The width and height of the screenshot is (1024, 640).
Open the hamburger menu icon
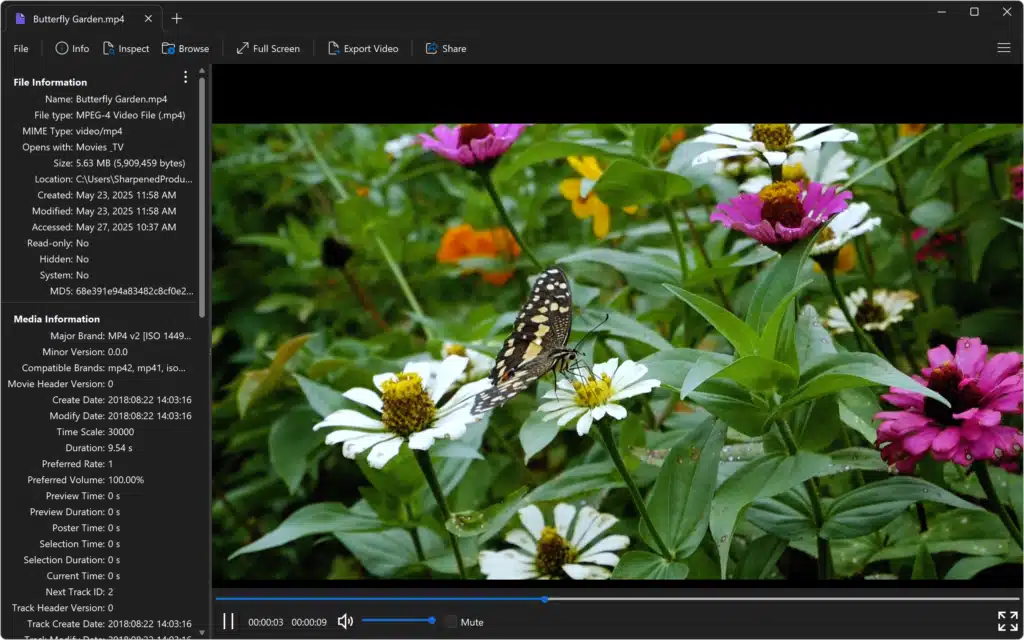[1004, 48]
